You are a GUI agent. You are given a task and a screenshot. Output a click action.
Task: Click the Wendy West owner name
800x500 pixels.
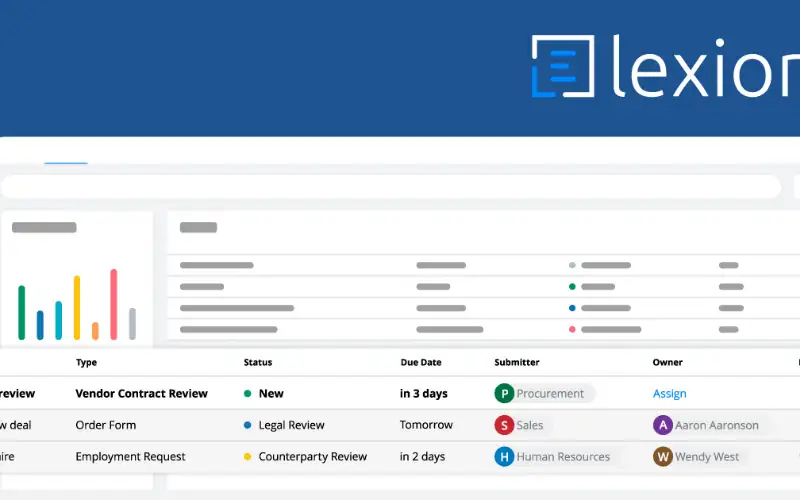click(x=707, y=457)
